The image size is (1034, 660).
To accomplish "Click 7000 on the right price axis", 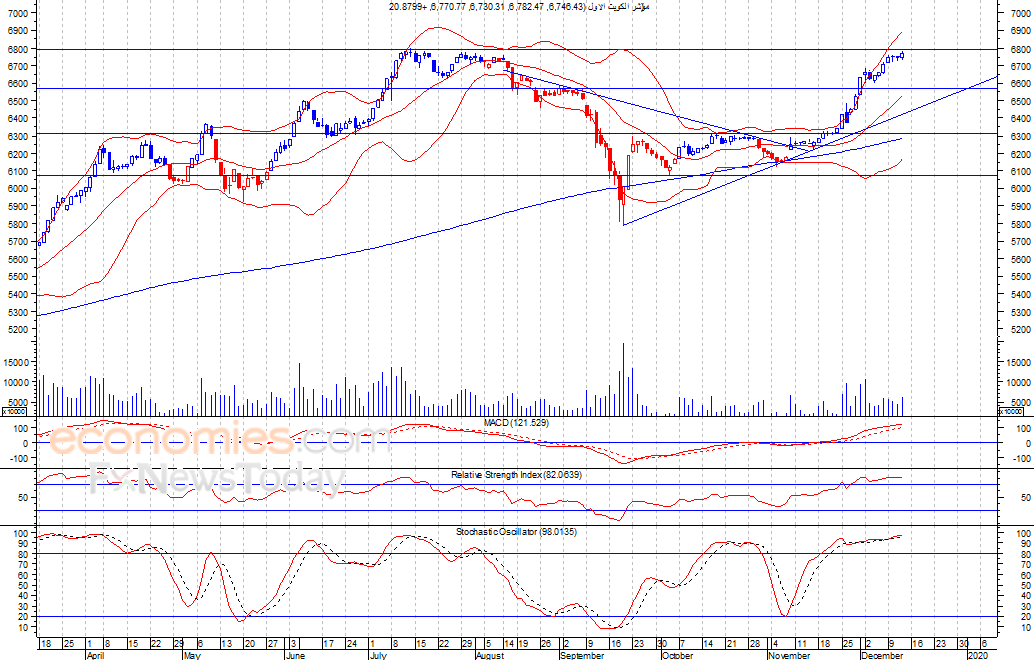I will click(1020, 13).
